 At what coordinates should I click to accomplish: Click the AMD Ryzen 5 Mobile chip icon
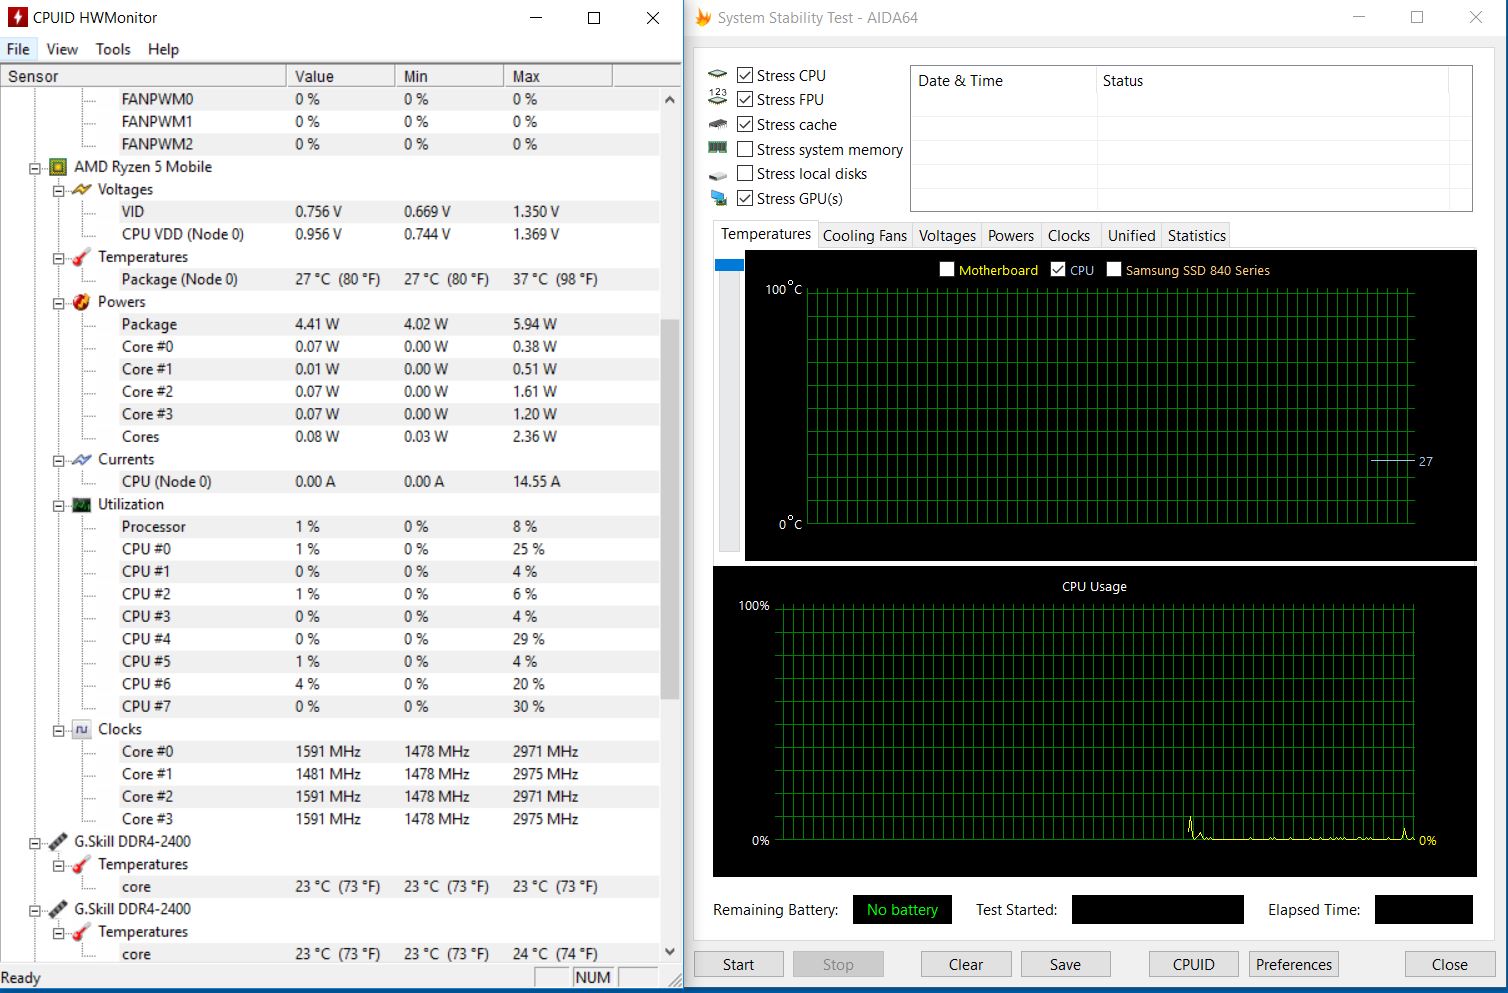(x=58, y=167)
